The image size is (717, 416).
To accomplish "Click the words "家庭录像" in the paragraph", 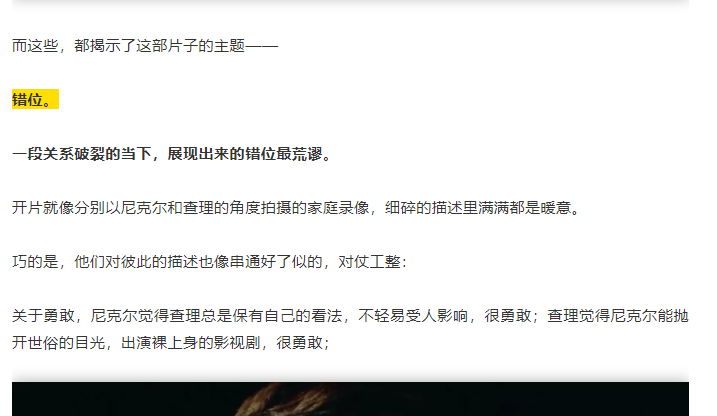I will (338, 208).
